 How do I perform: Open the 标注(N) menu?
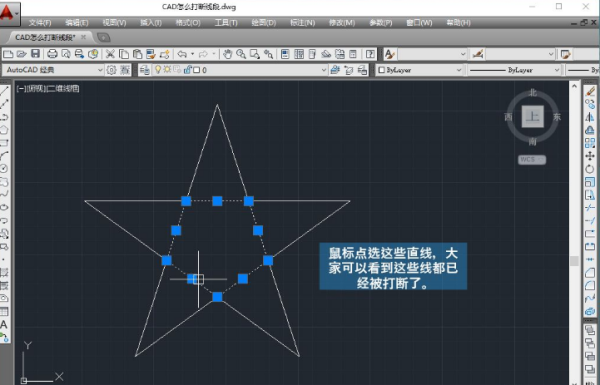[302, 23]
